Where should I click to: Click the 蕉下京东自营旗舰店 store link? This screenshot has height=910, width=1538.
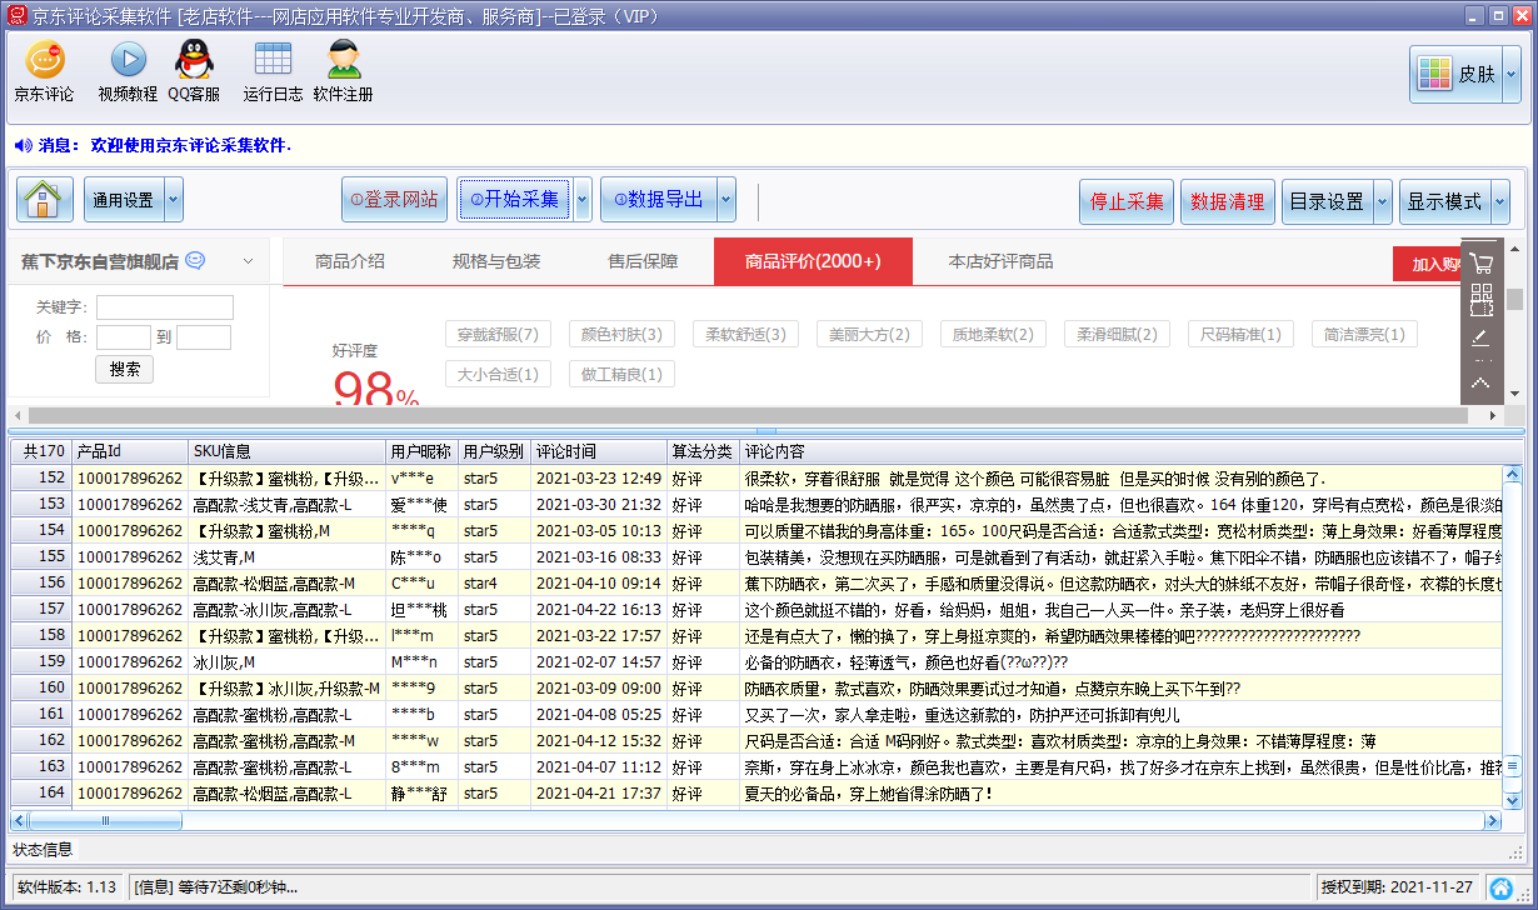click(x=100, y=261)
